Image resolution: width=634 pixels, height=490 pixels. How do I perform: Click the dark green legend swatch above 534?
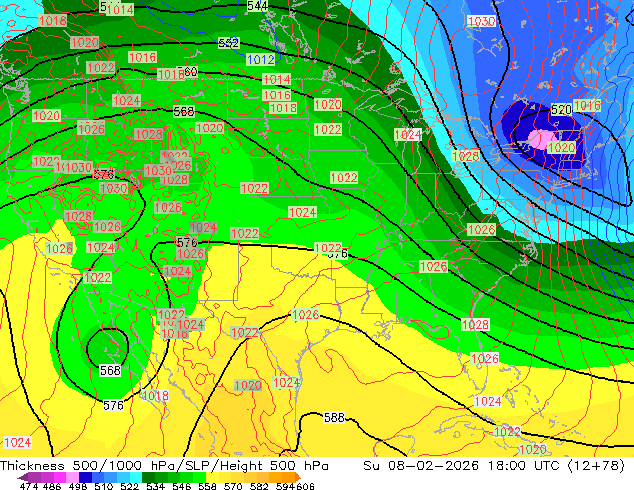148,477
